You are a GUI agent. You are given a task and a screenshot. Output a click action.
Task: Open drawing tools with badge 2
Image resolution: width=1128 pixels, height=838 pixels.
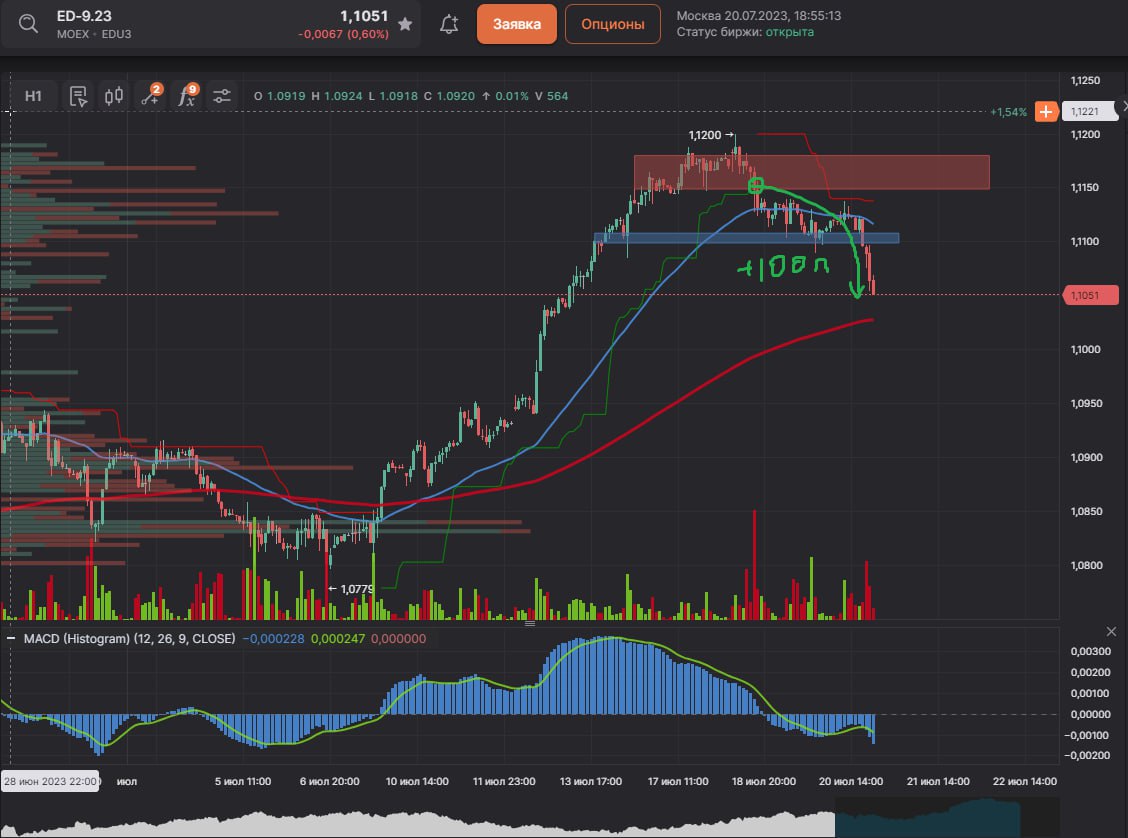(x=150, y=96)
